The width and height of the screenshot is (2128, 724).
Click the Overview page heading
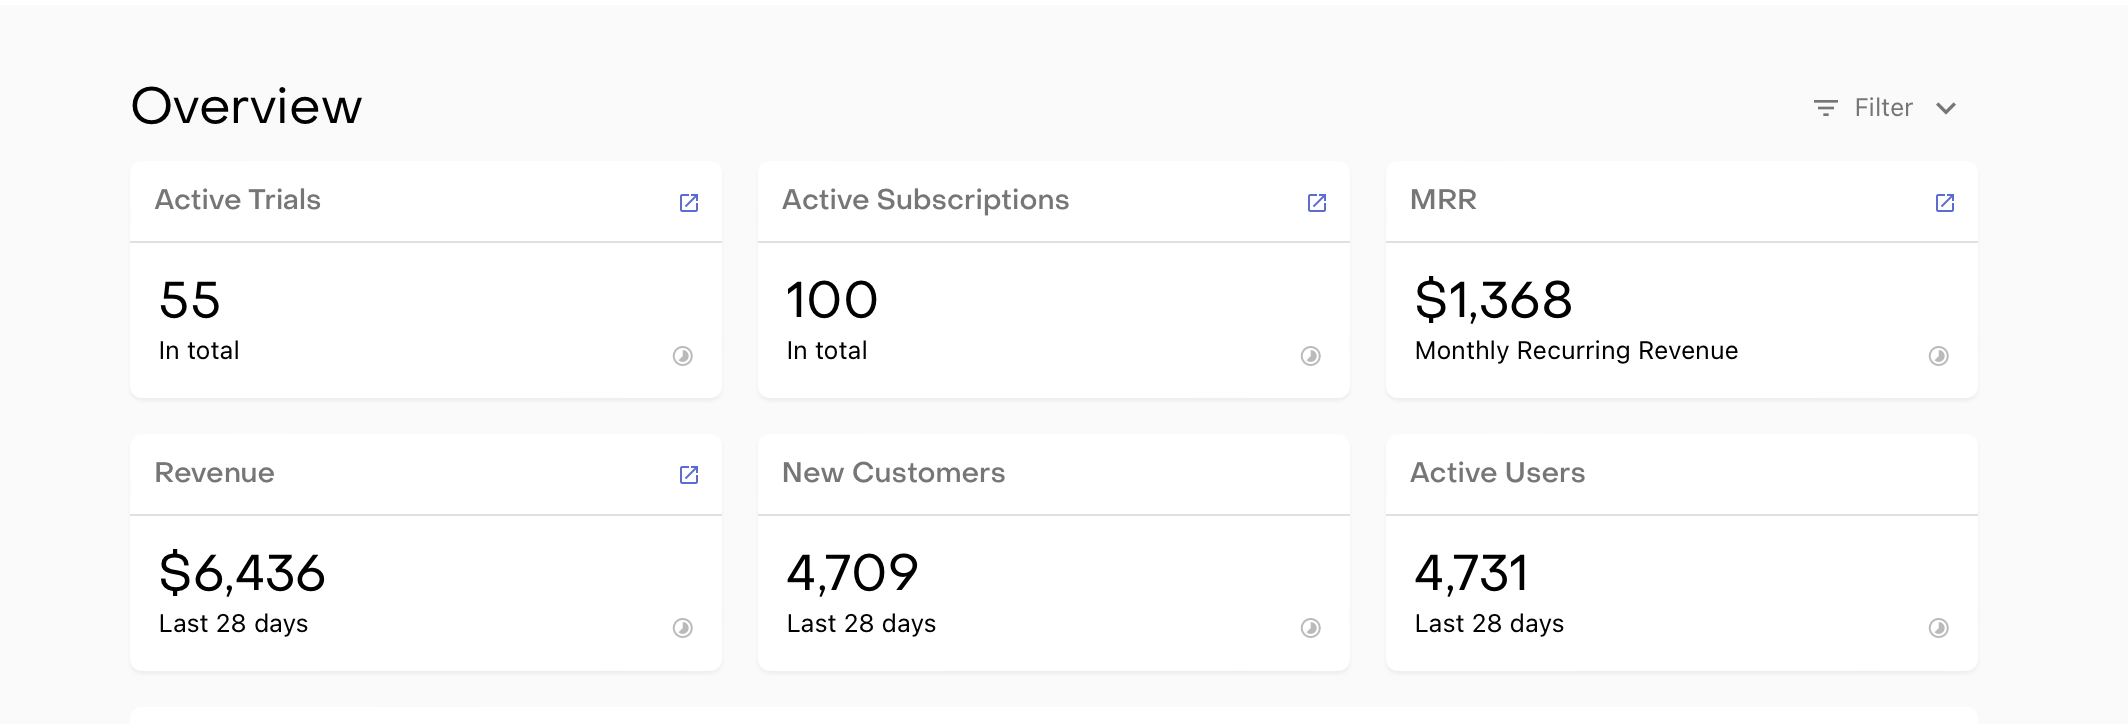pos(246,106)
